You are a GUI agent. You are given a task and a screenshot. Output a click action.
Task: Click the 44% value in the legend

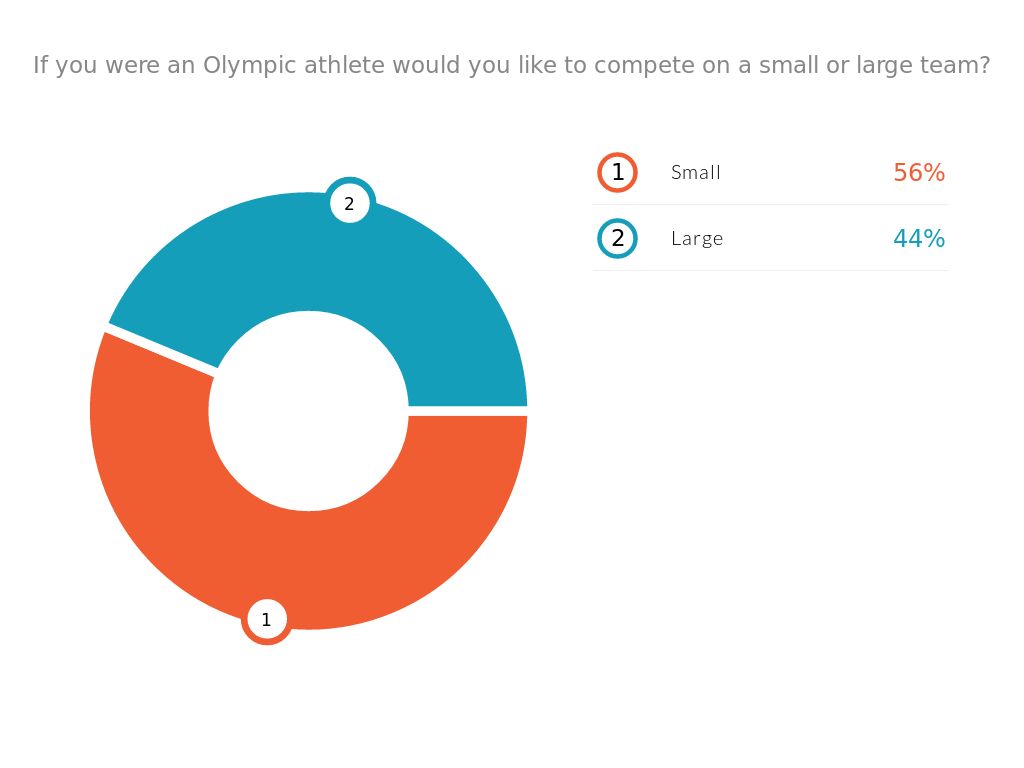919,238
